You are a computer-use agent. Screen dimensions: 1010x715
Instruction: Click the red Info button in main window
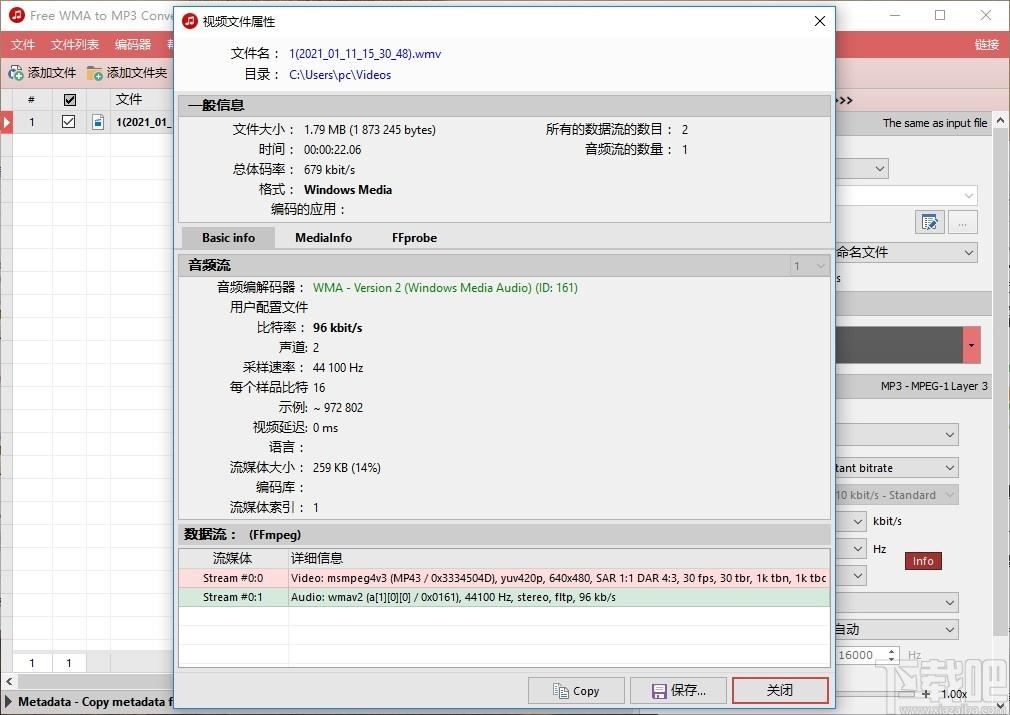click(923, 561)
